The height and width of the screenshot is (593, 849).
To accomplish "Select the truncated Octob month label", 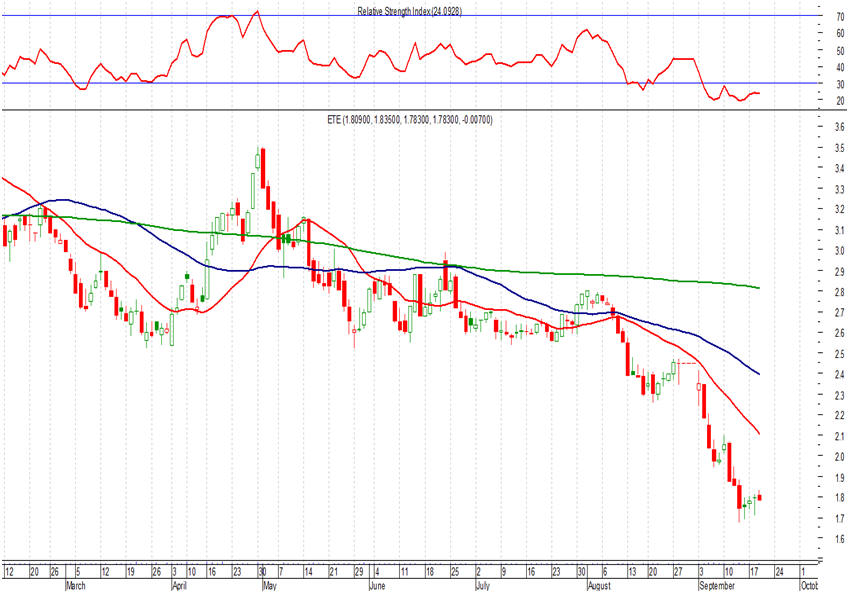I will (809, 585).
